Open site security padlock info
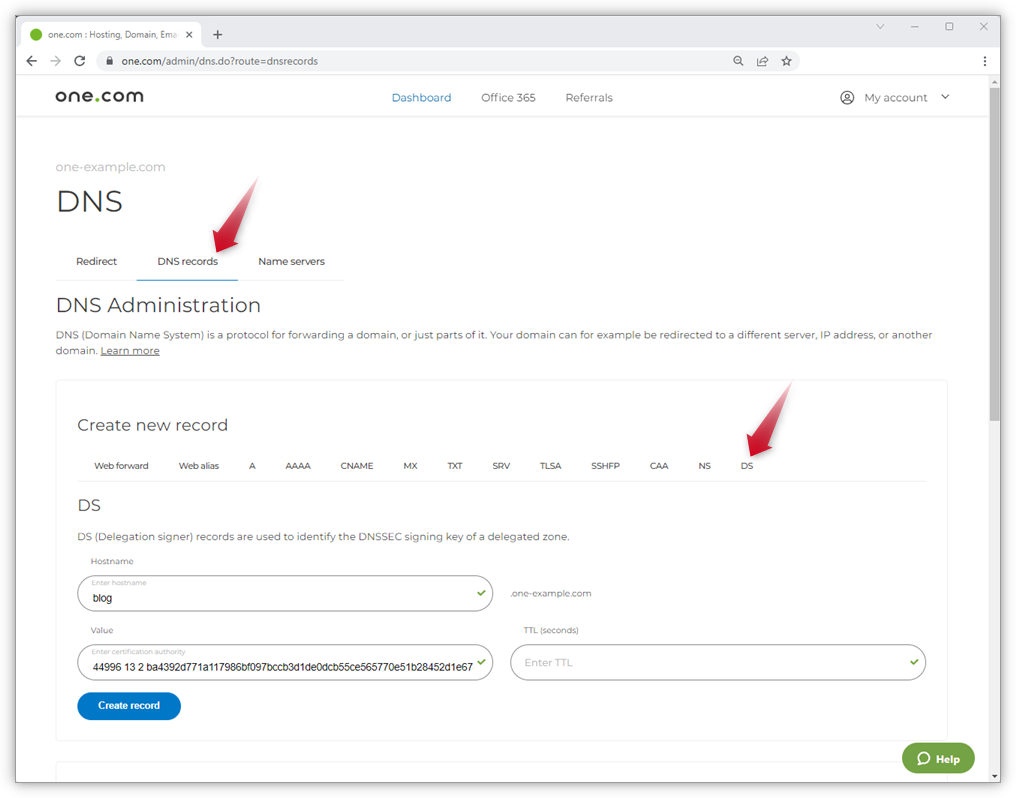 click(x=109, y=61)
